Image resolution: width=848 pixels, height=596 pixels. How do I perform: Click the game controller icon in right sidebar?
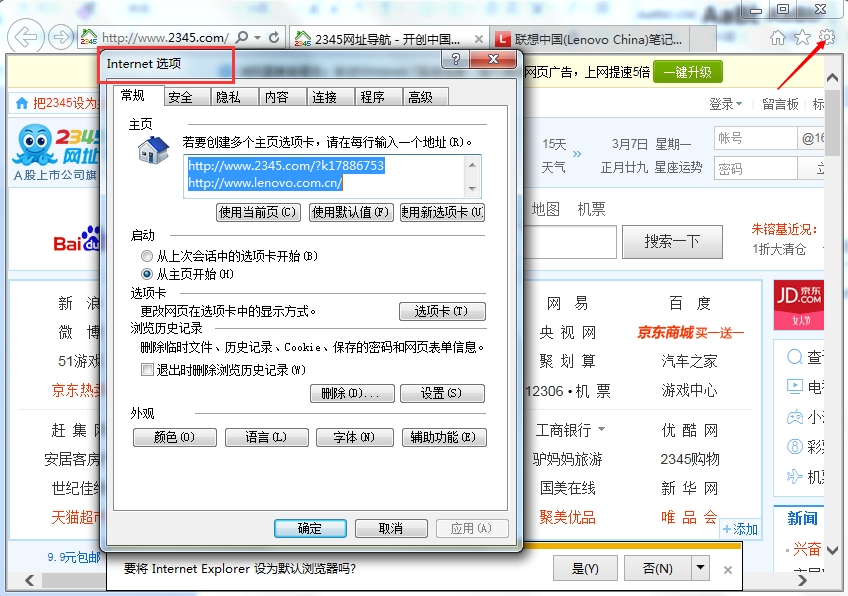794,417
